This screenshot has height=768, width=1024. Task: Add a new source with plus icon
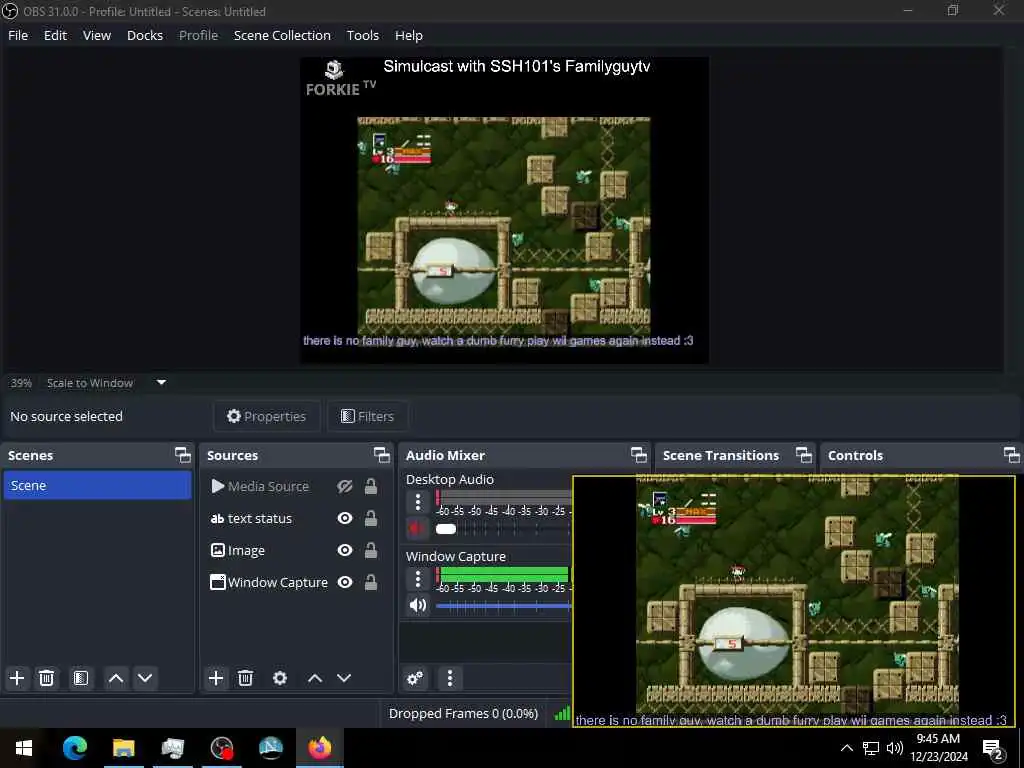[216, 678]
